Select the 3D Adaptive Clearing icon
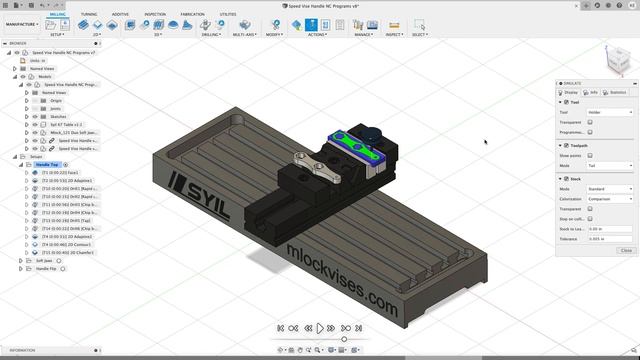The image size is (640, 360). tap(130, 25)
